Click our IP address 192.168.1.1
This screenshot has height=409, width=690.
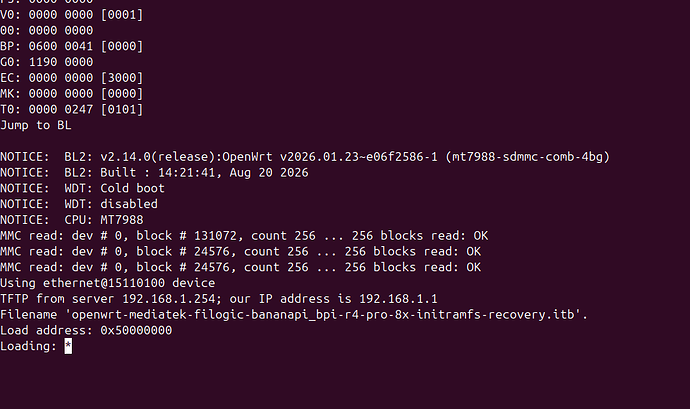point(398,299)
